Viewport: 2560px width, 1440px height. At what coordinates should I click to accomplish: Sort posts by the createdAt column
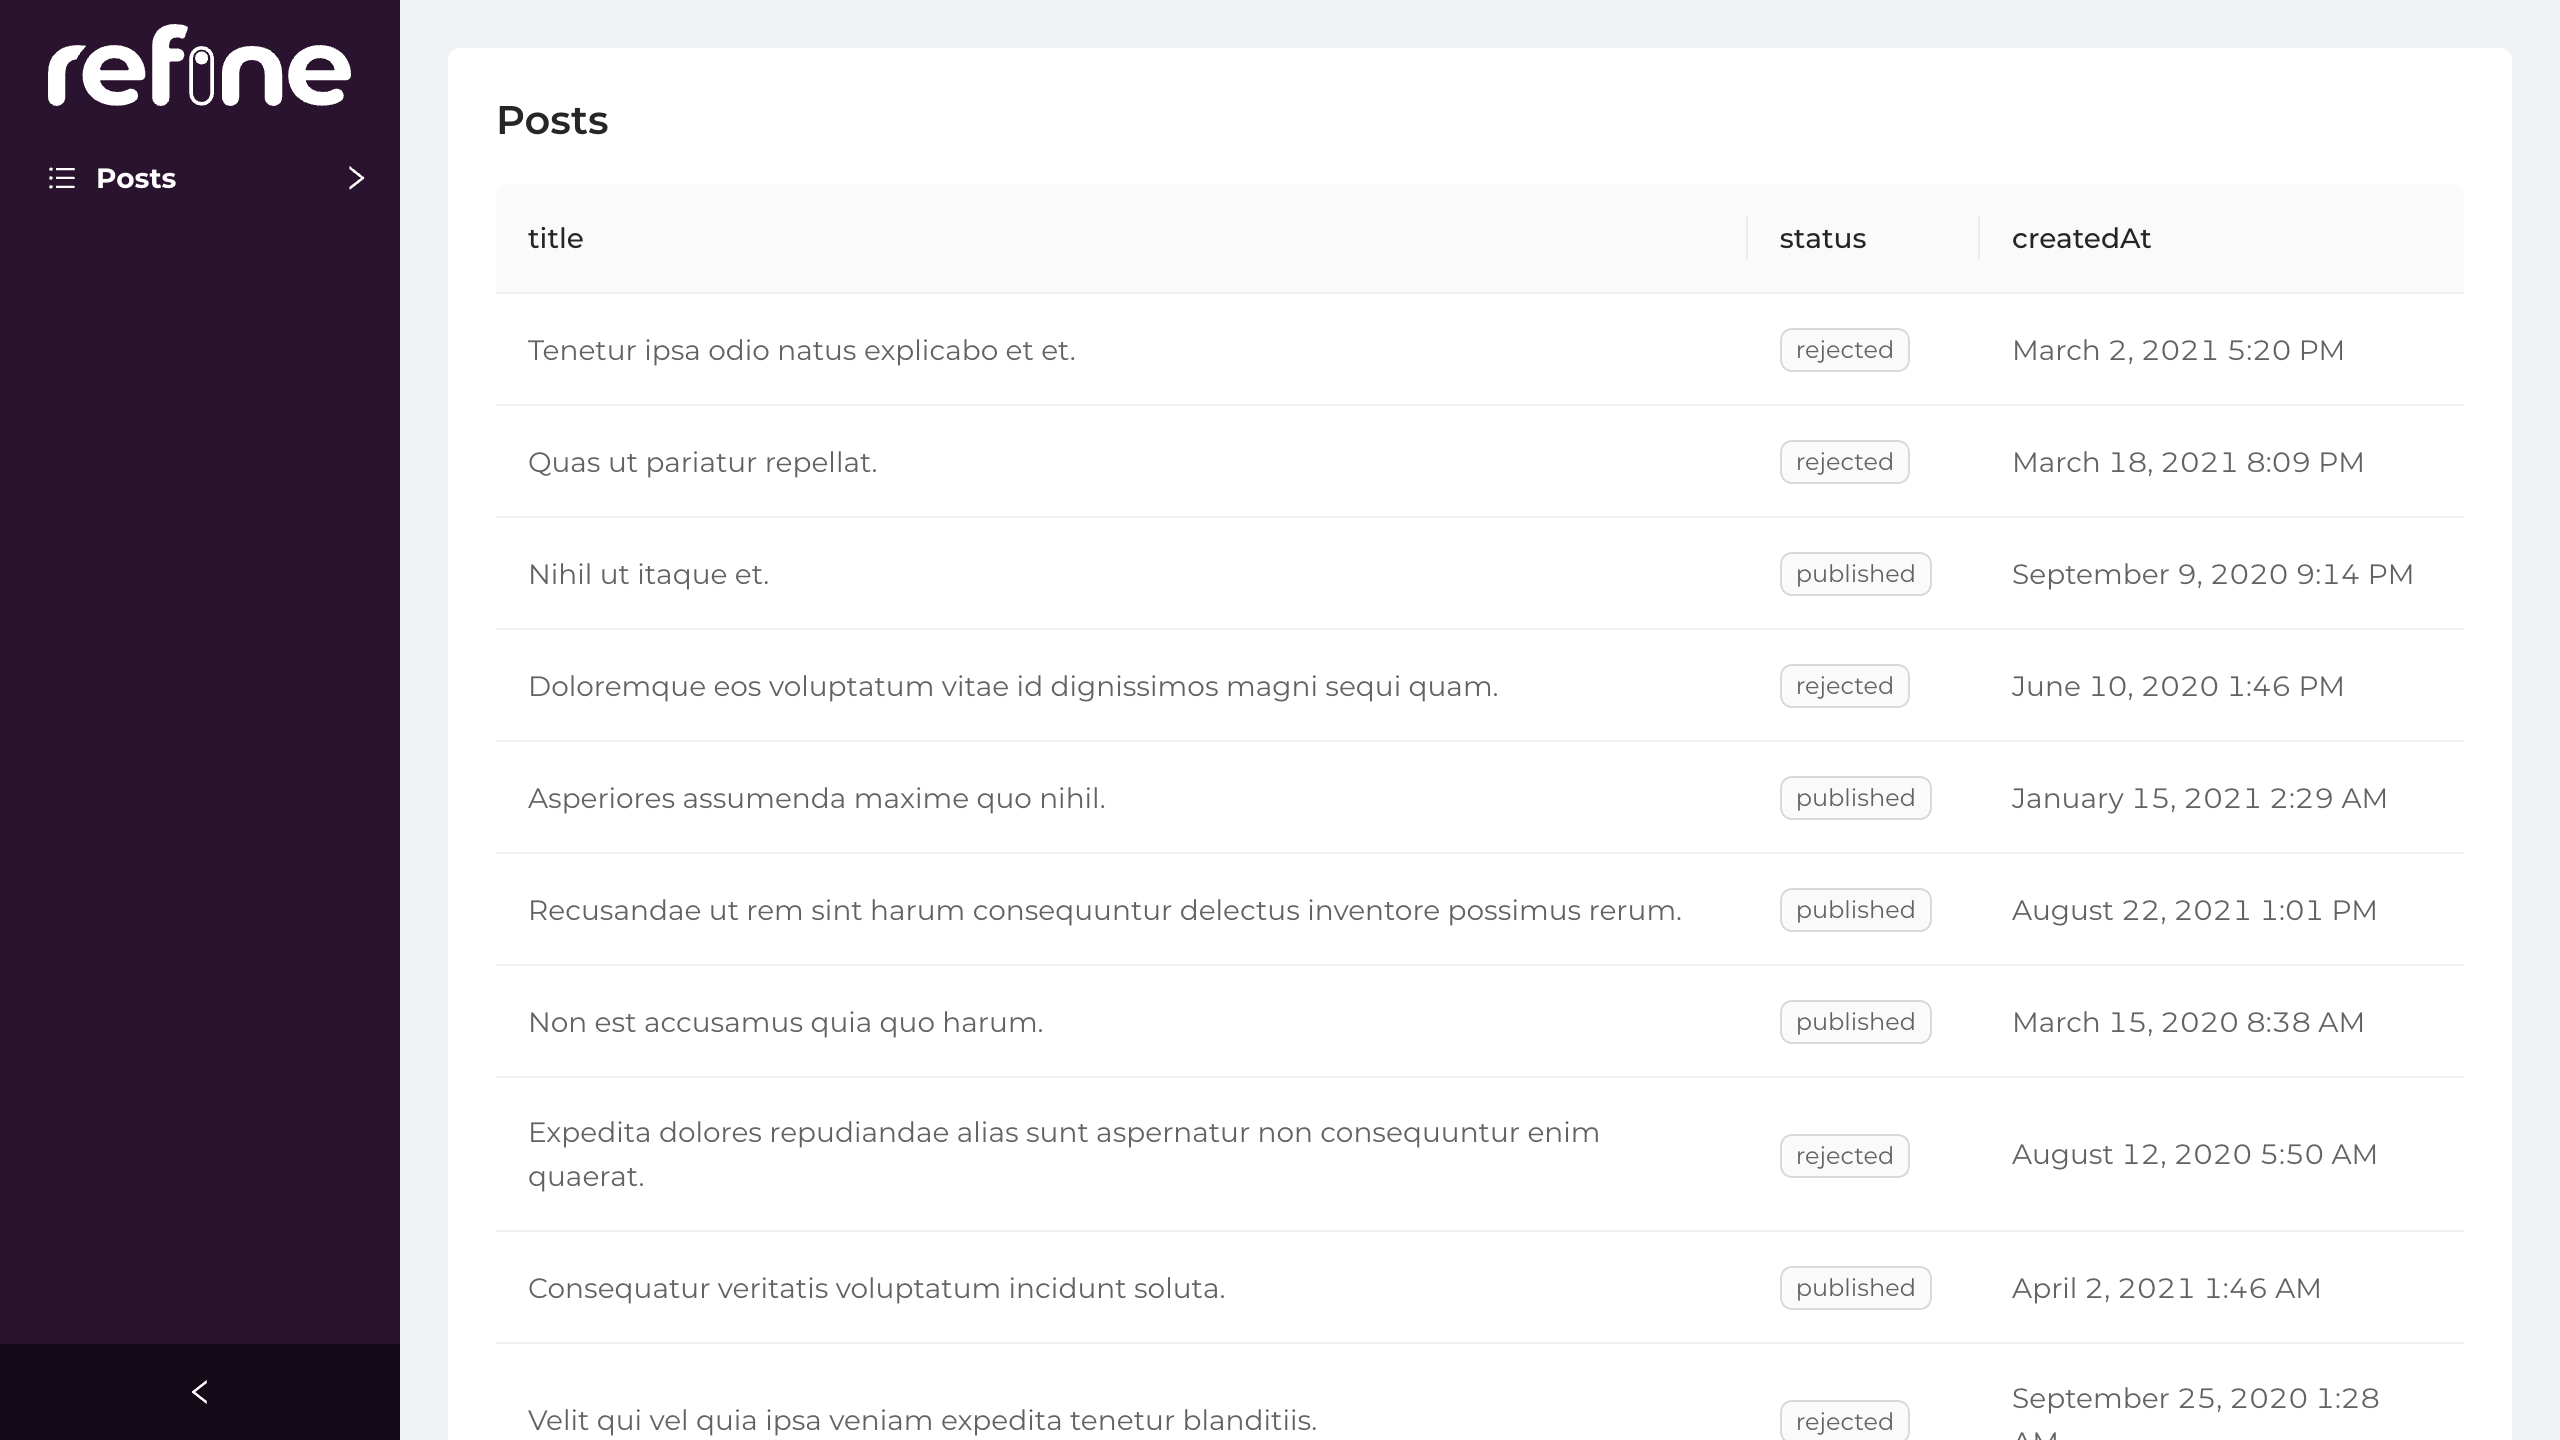click(2080, 238)
